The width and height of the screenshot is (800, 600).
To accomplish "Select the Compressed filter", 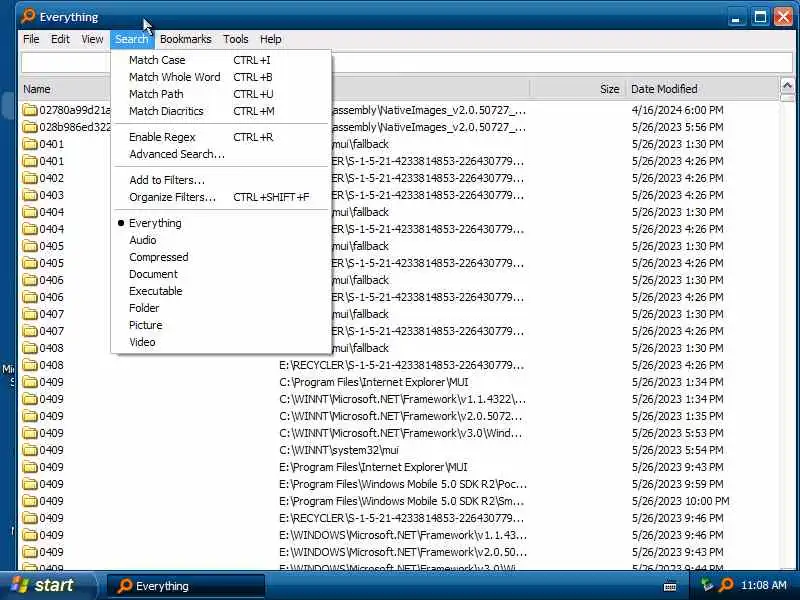I will point(221,257).
